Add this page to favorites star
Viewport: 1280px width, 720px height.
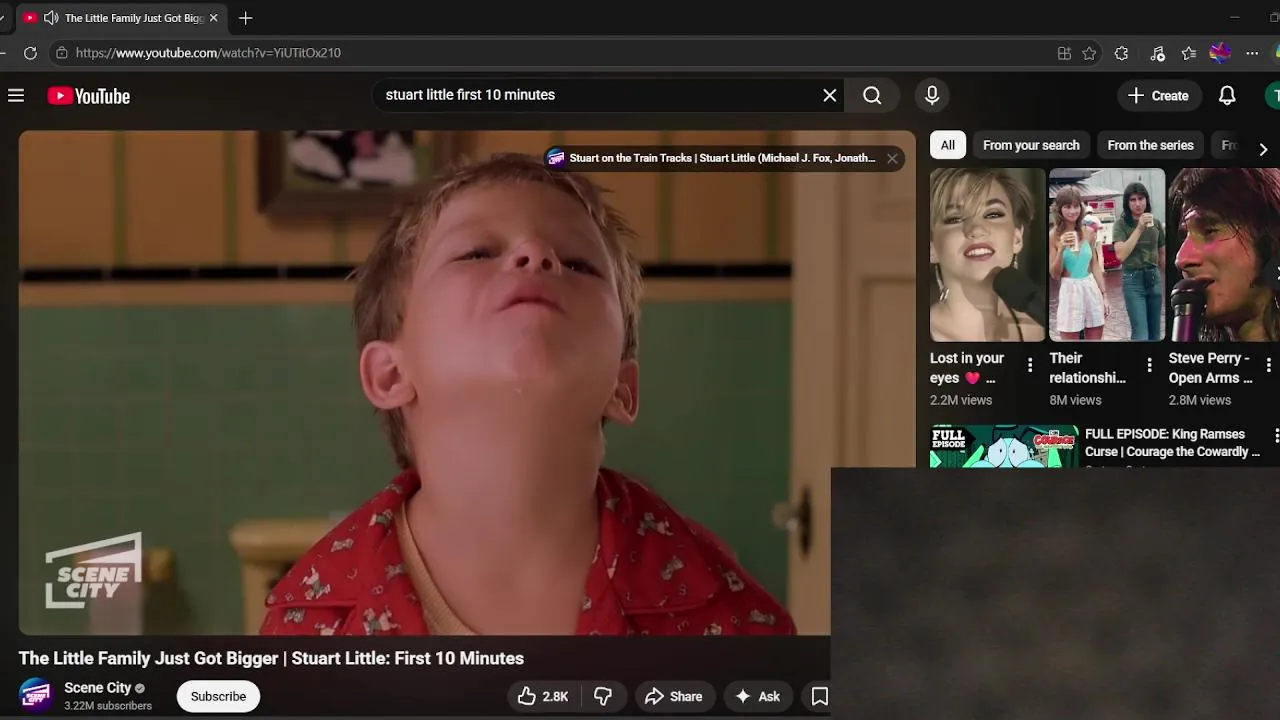(1089, 53)
